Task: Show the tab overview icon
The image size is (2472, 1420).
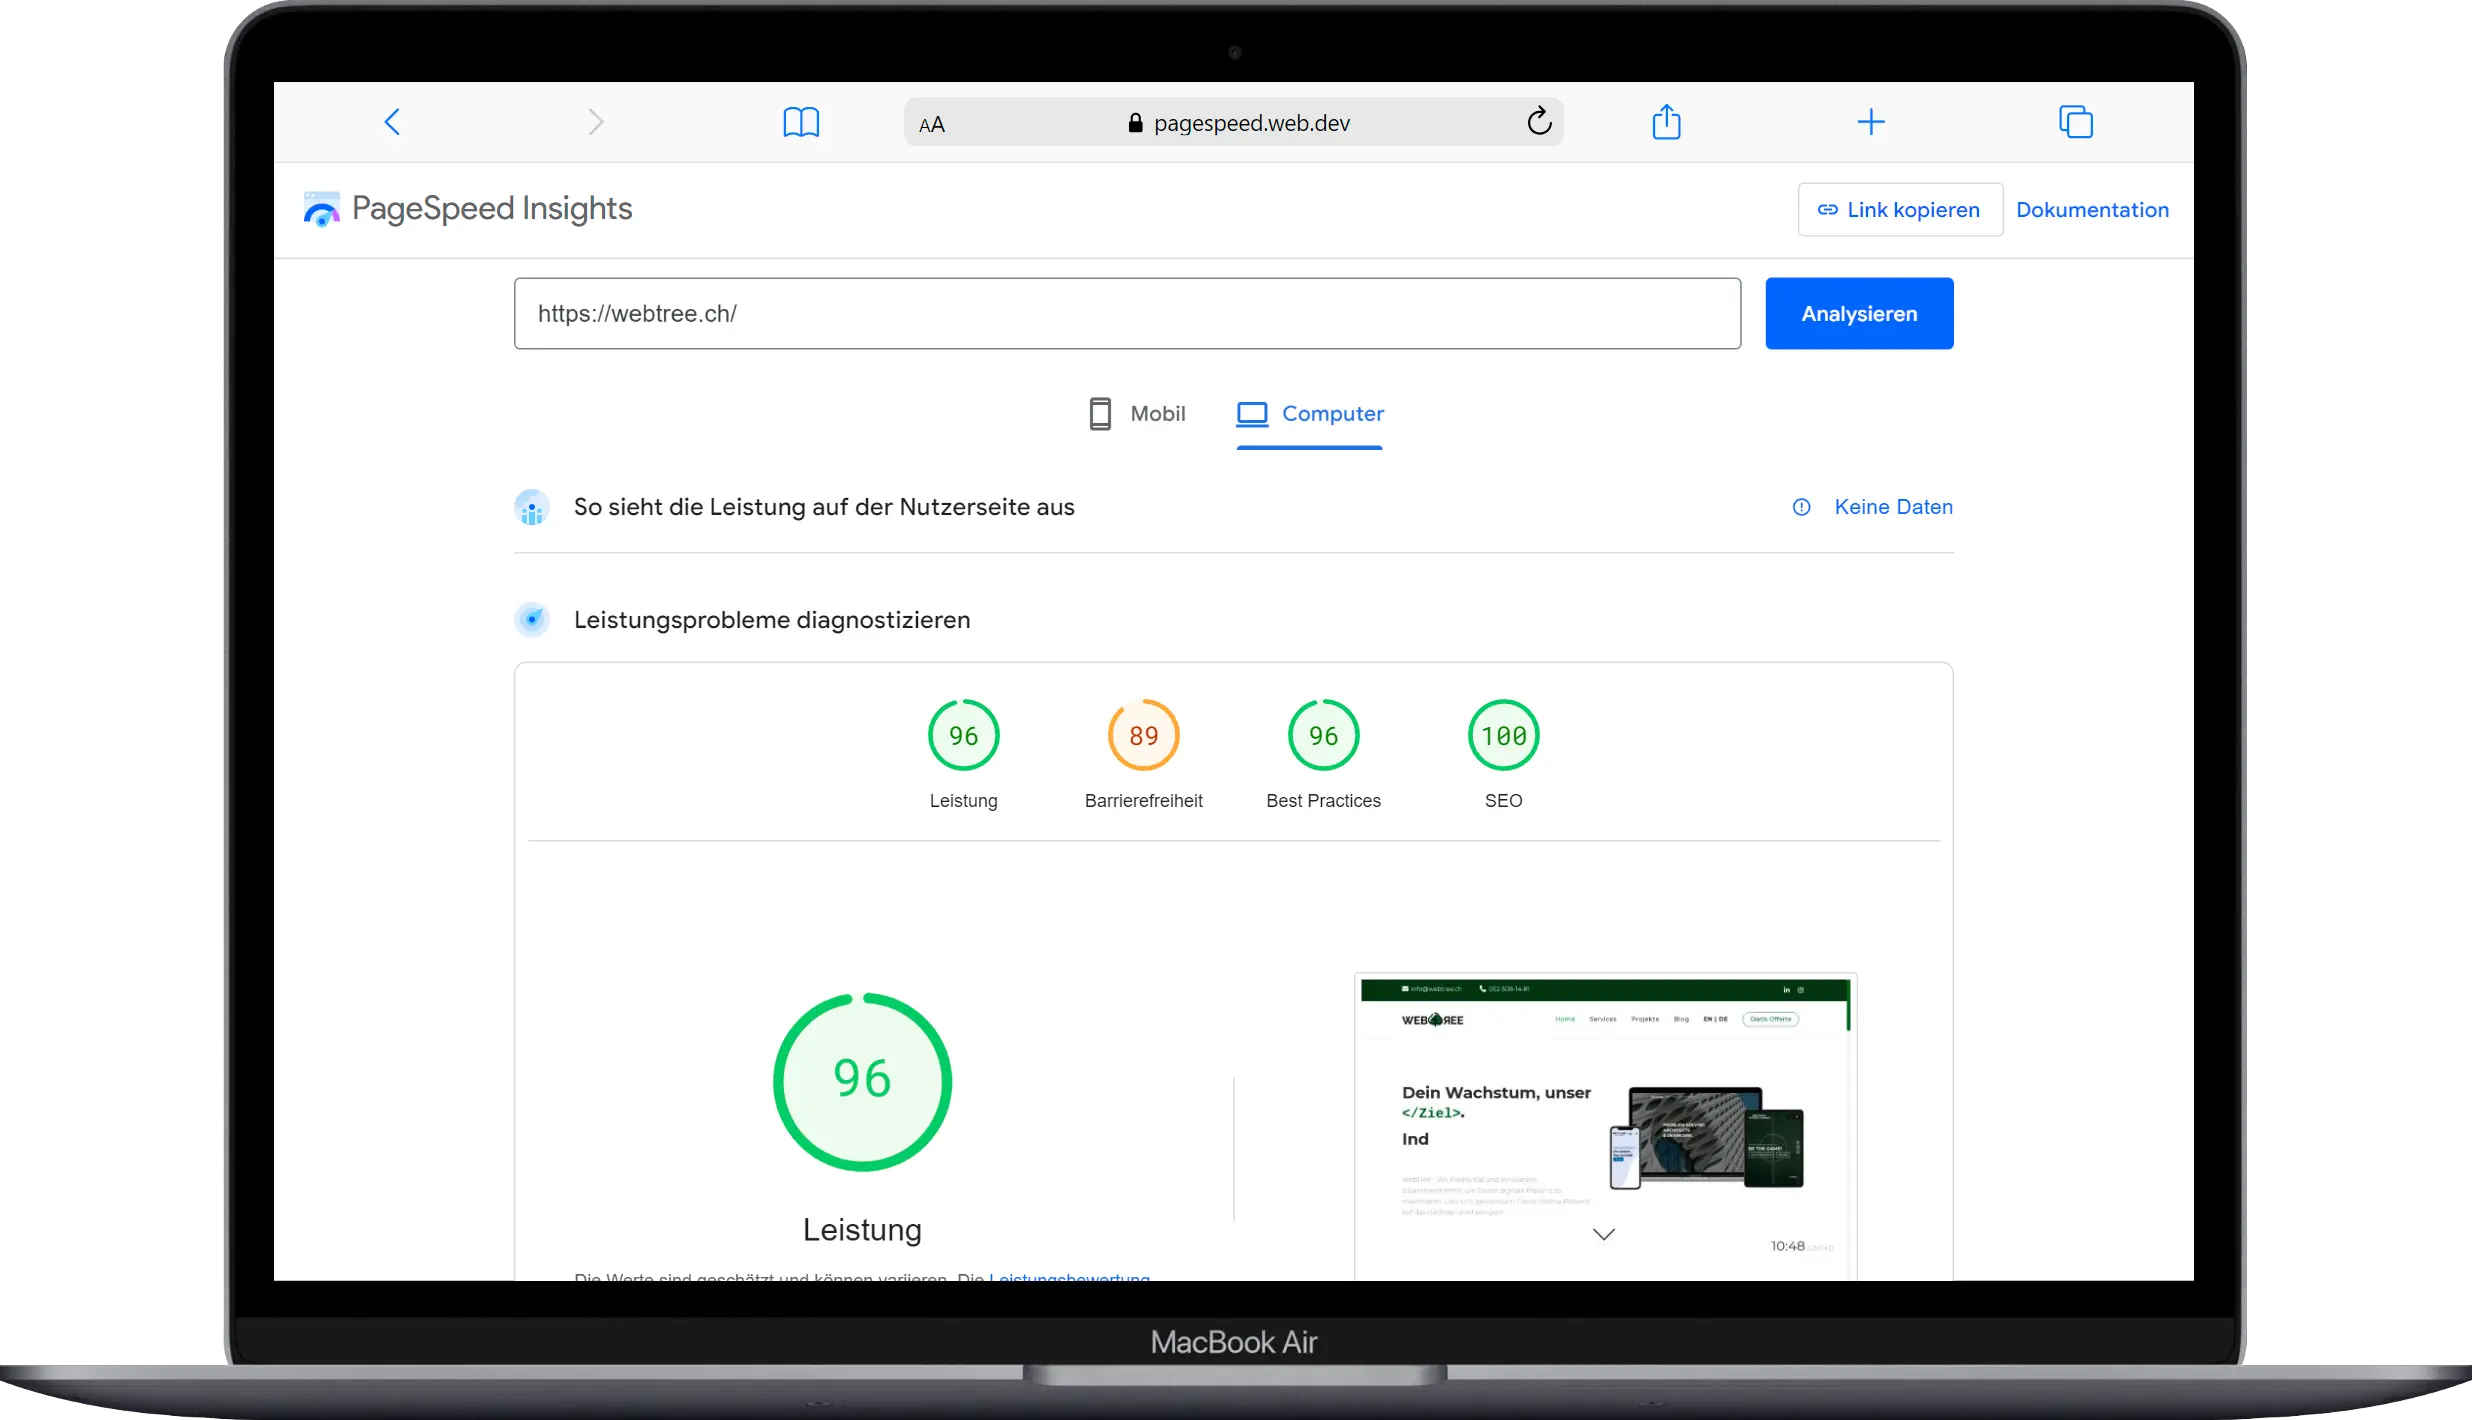Action: [2075, 121]
